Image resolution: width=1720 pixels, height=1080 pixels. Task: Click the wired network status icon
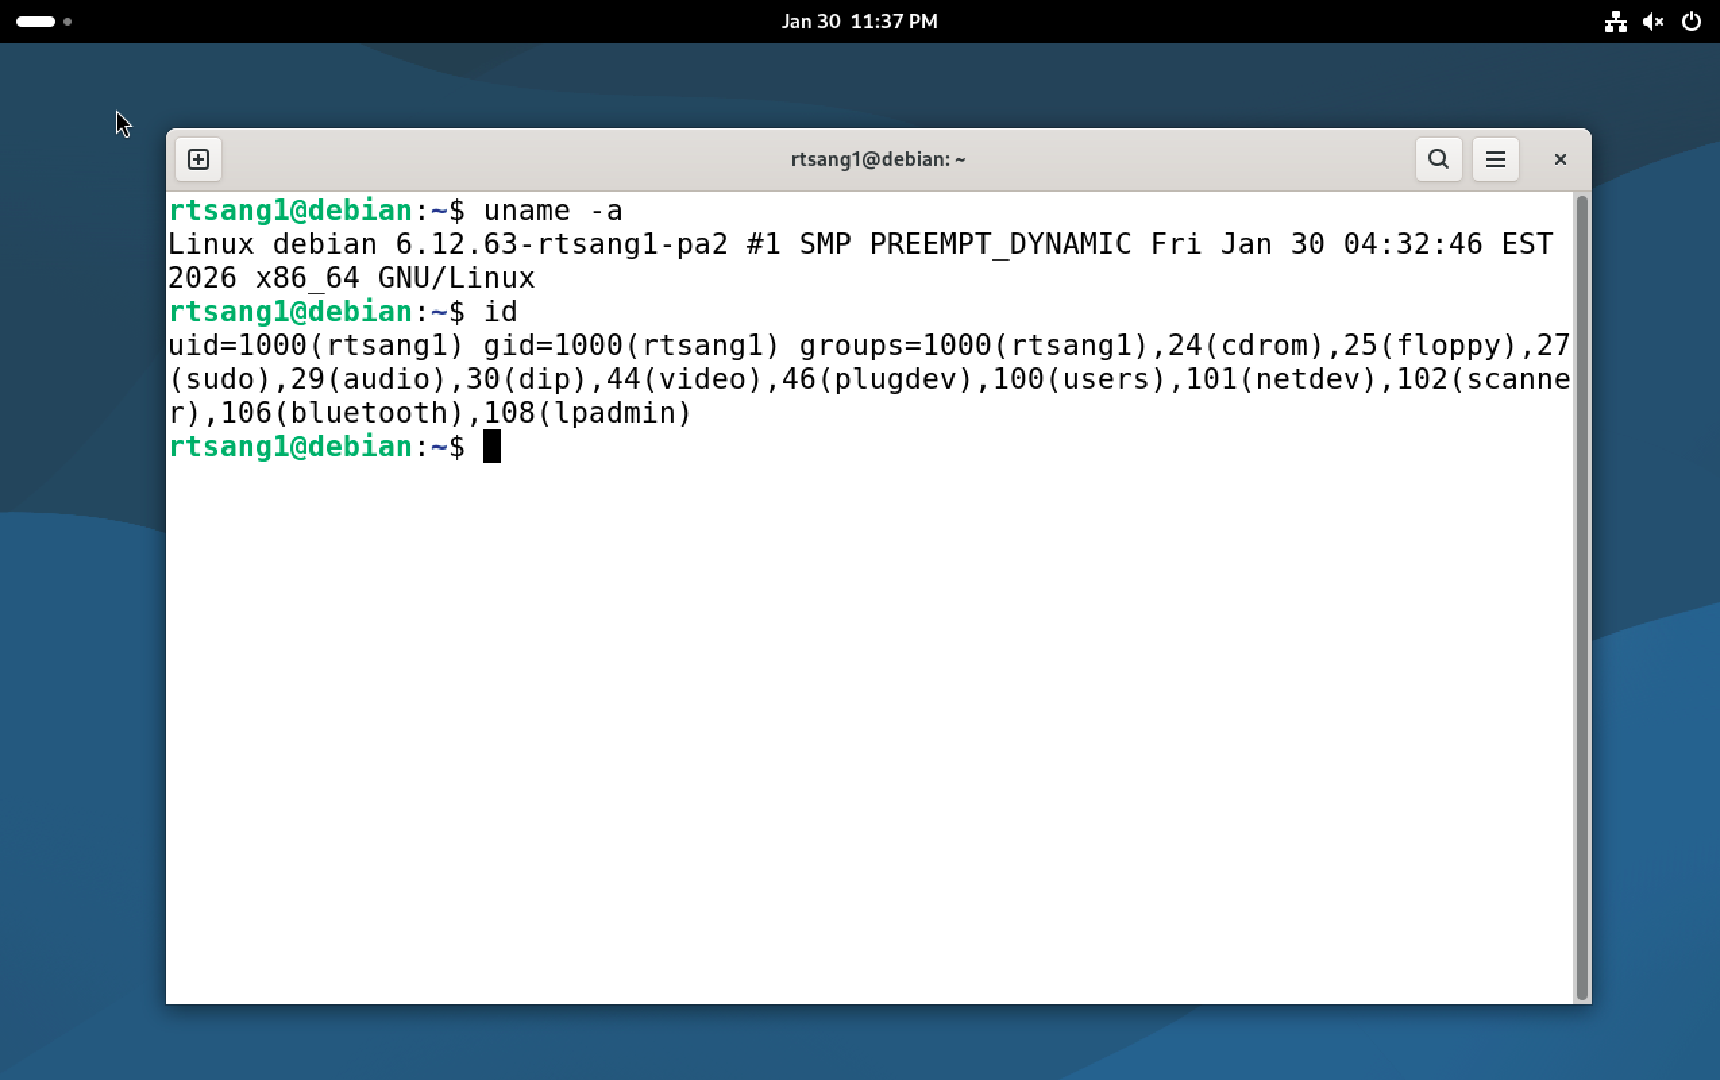pyautogui.click(x=1615, y=21)
